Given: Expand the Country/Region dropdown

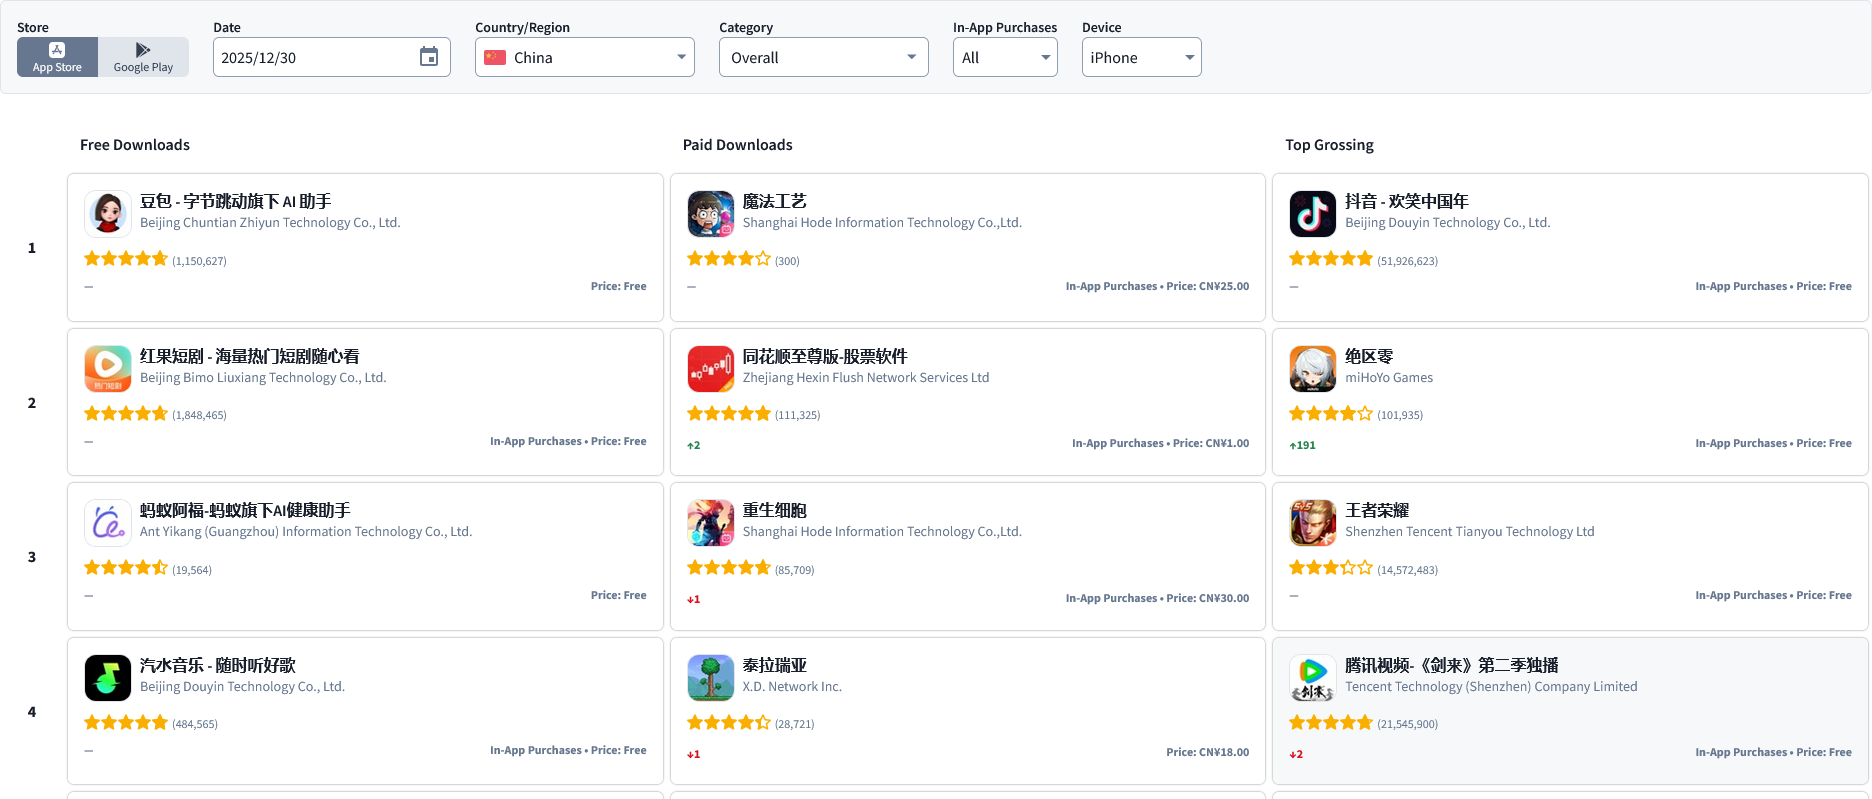Looking at the screenshot, I should point(585,57).
